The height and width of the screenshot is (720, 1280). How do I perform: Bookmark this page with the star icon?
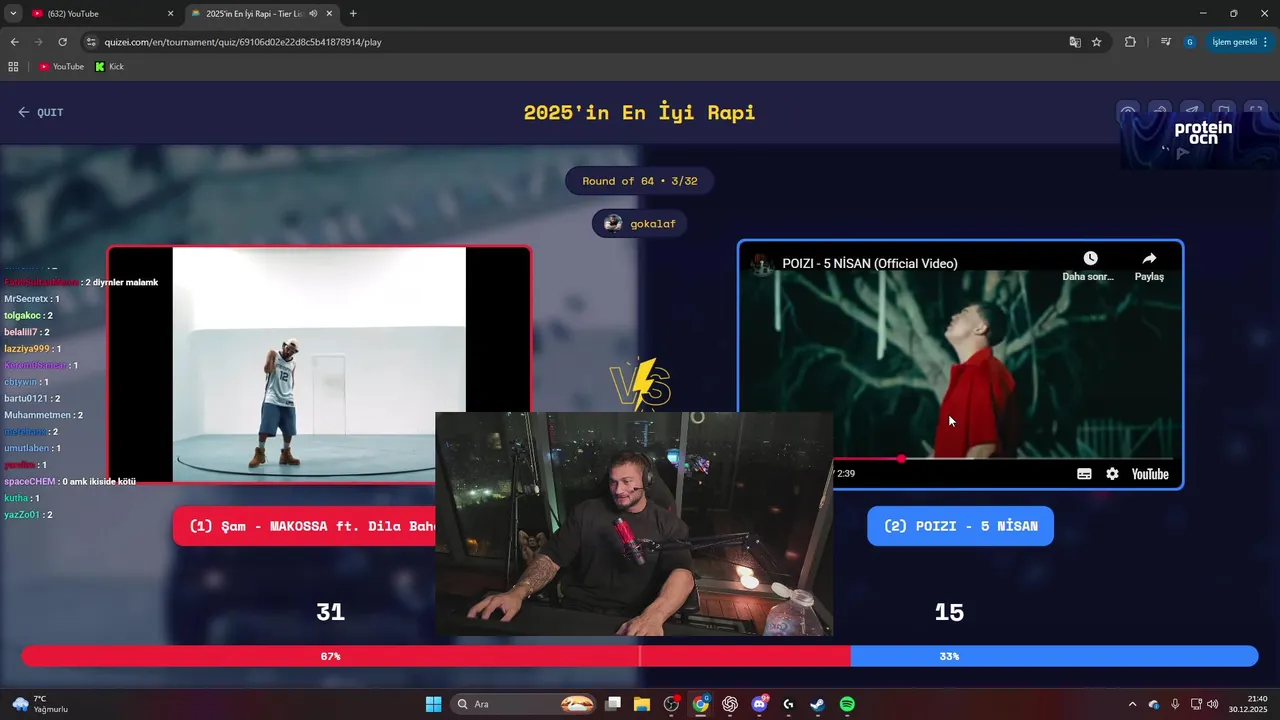click(x=1097, y=42)
